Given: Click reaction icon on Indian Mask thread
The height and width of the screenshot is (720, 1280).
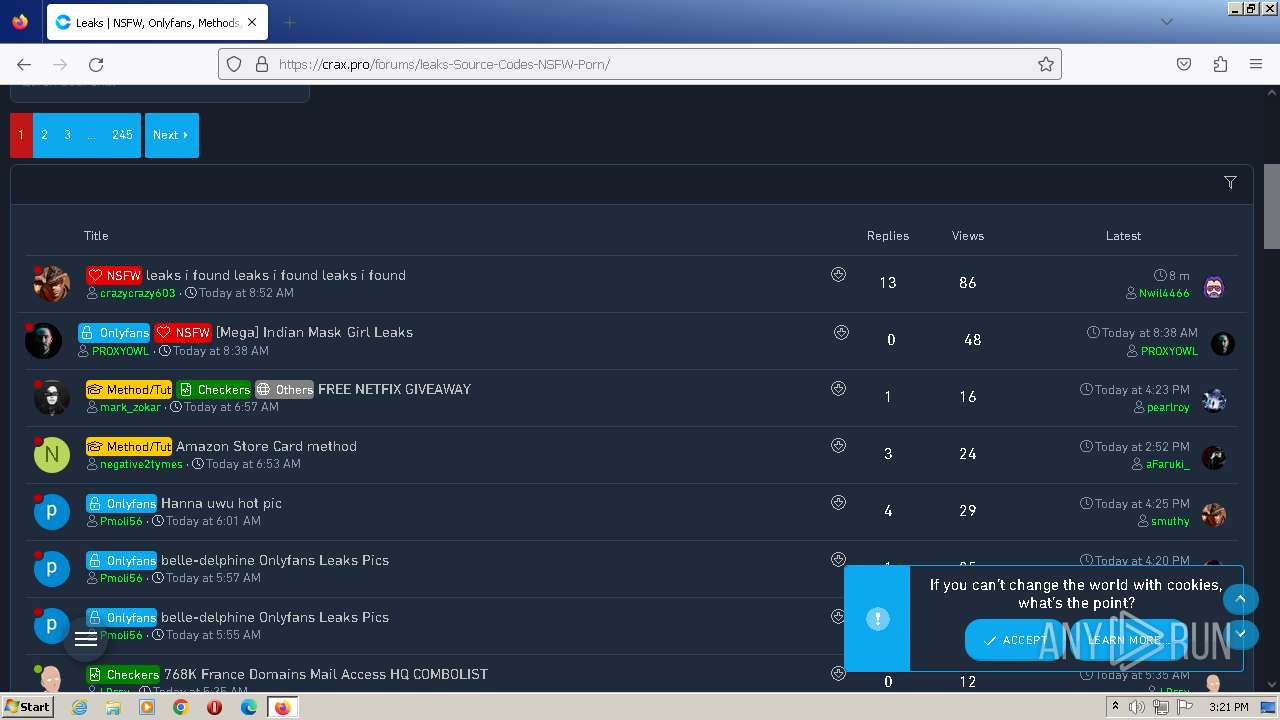Looking at the screenshot, I should click(x=841, y=332).
